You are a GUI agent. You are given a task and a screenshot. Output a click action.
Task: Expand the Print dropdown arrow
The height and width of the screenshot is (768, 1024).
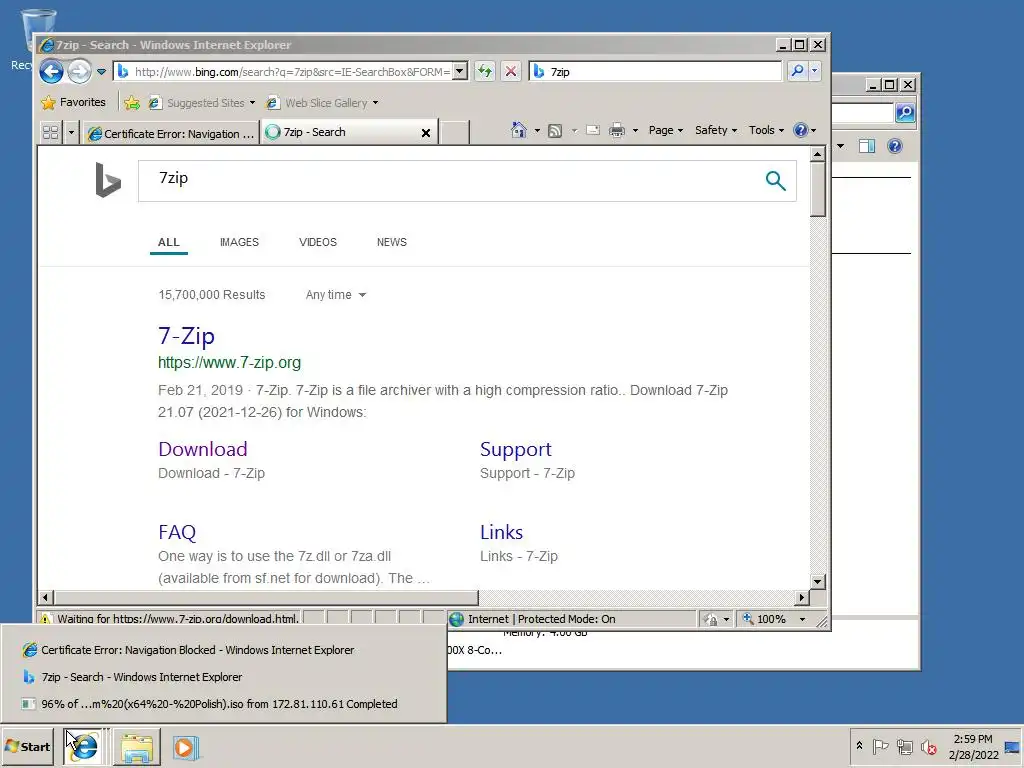coord(635,131)
